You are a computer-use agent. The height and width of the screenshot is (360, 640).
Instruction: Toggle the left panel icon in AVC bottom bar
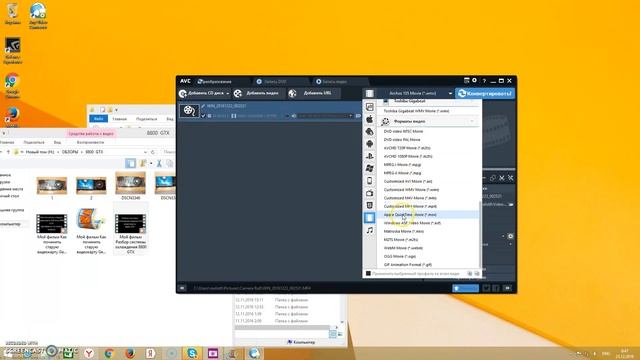[x=182, y=288]
